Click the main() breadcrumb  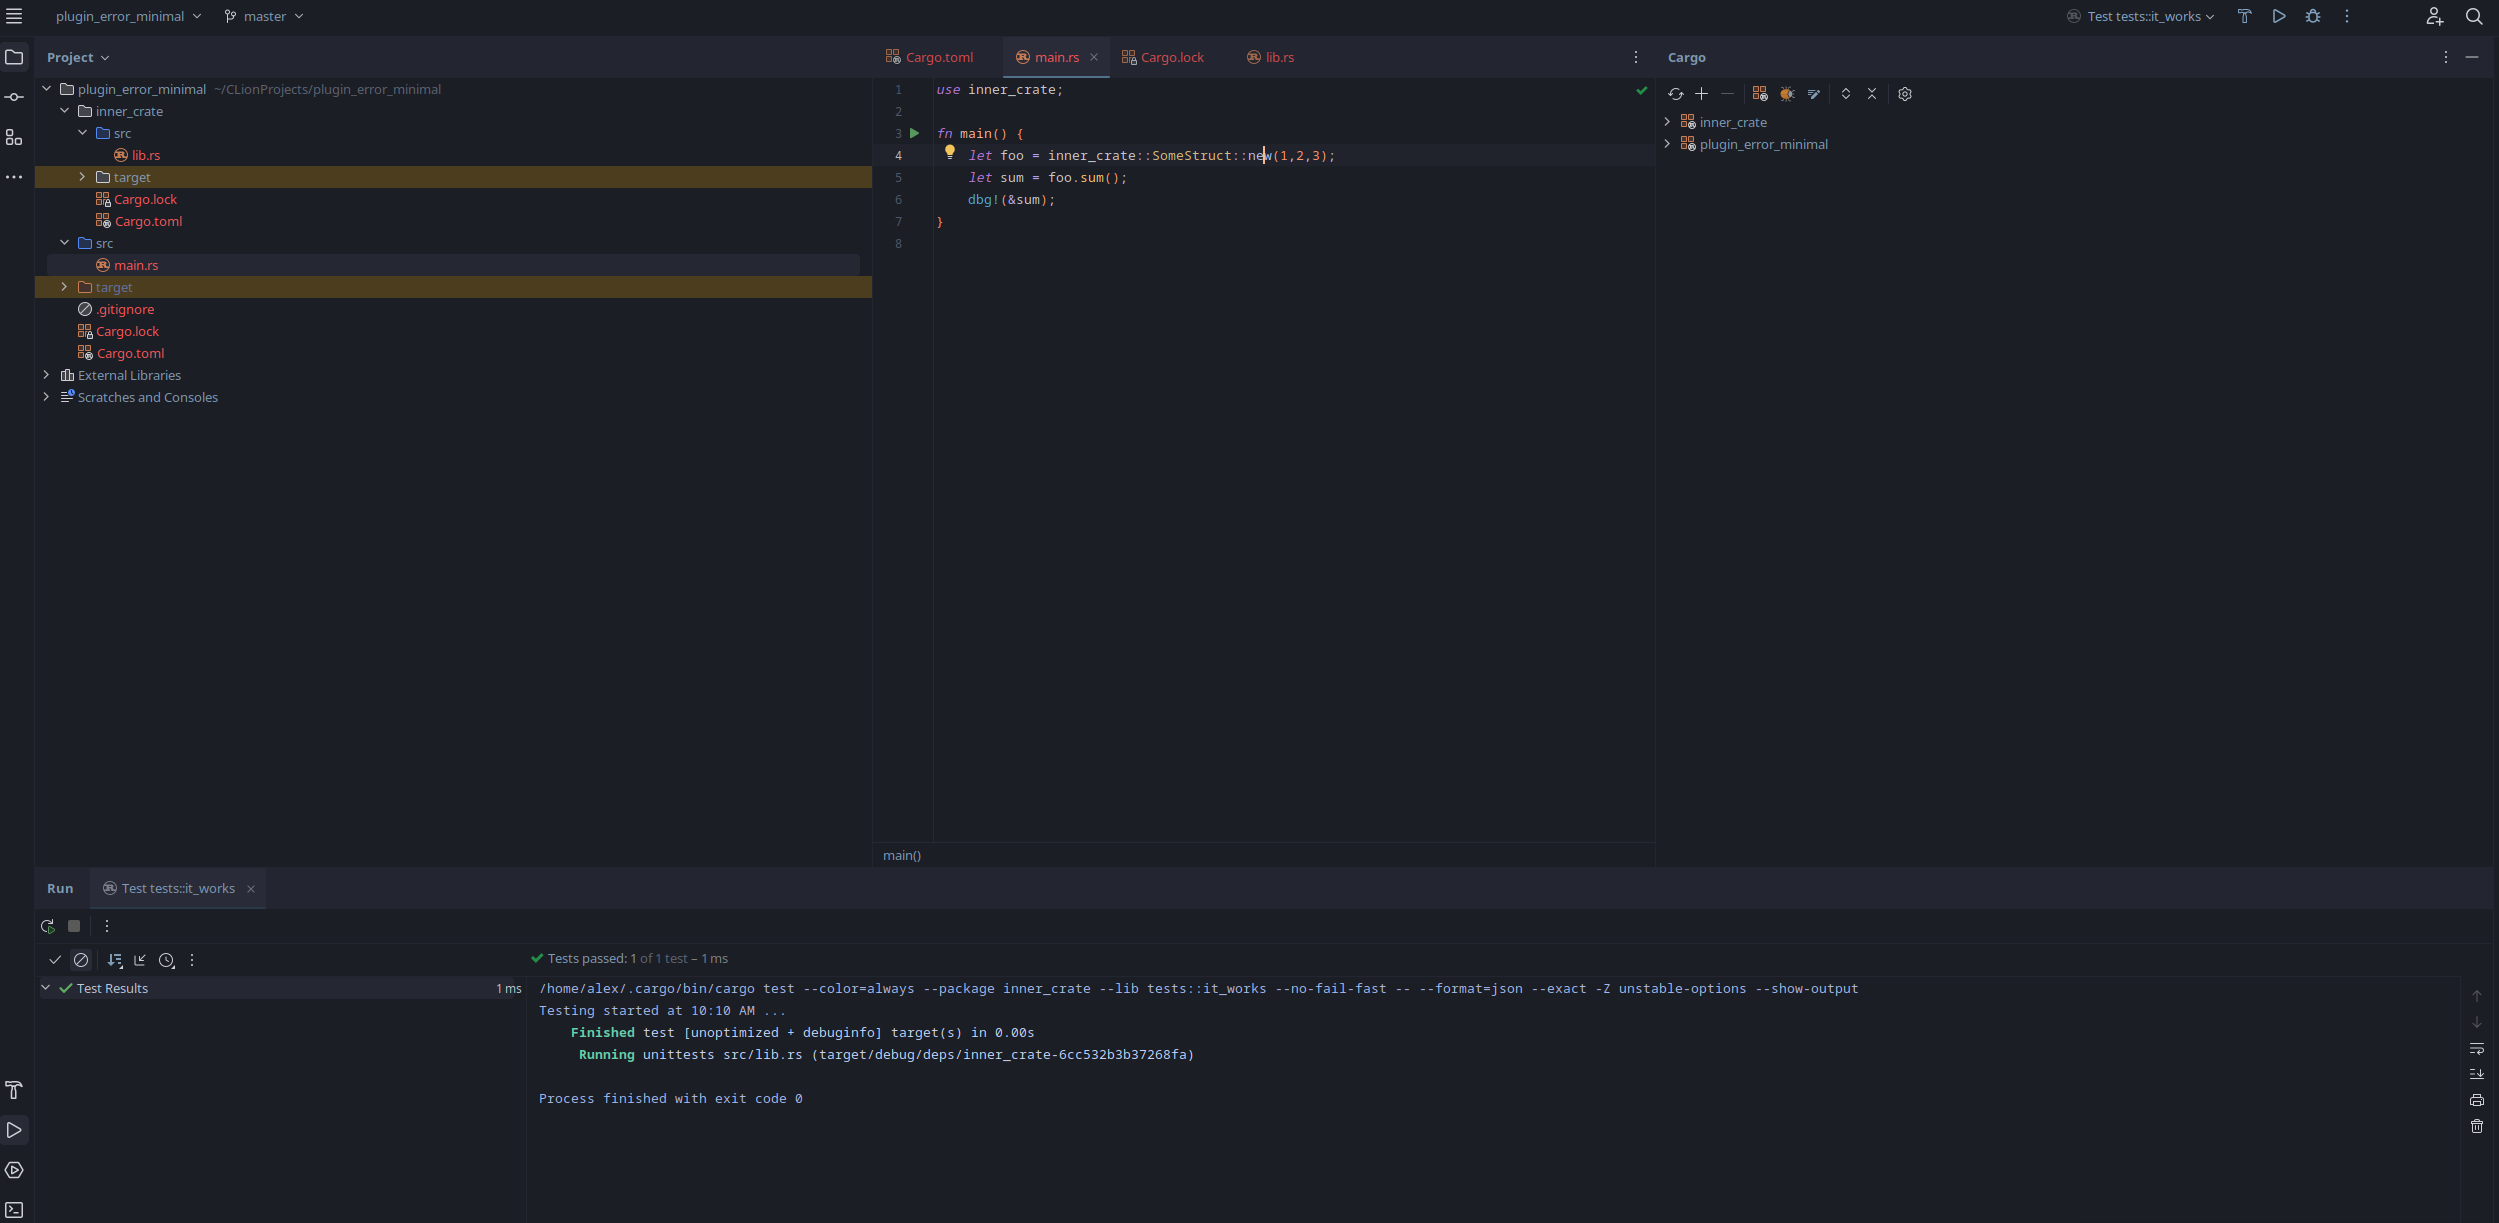pyautogui.click(x=902, y=855)
